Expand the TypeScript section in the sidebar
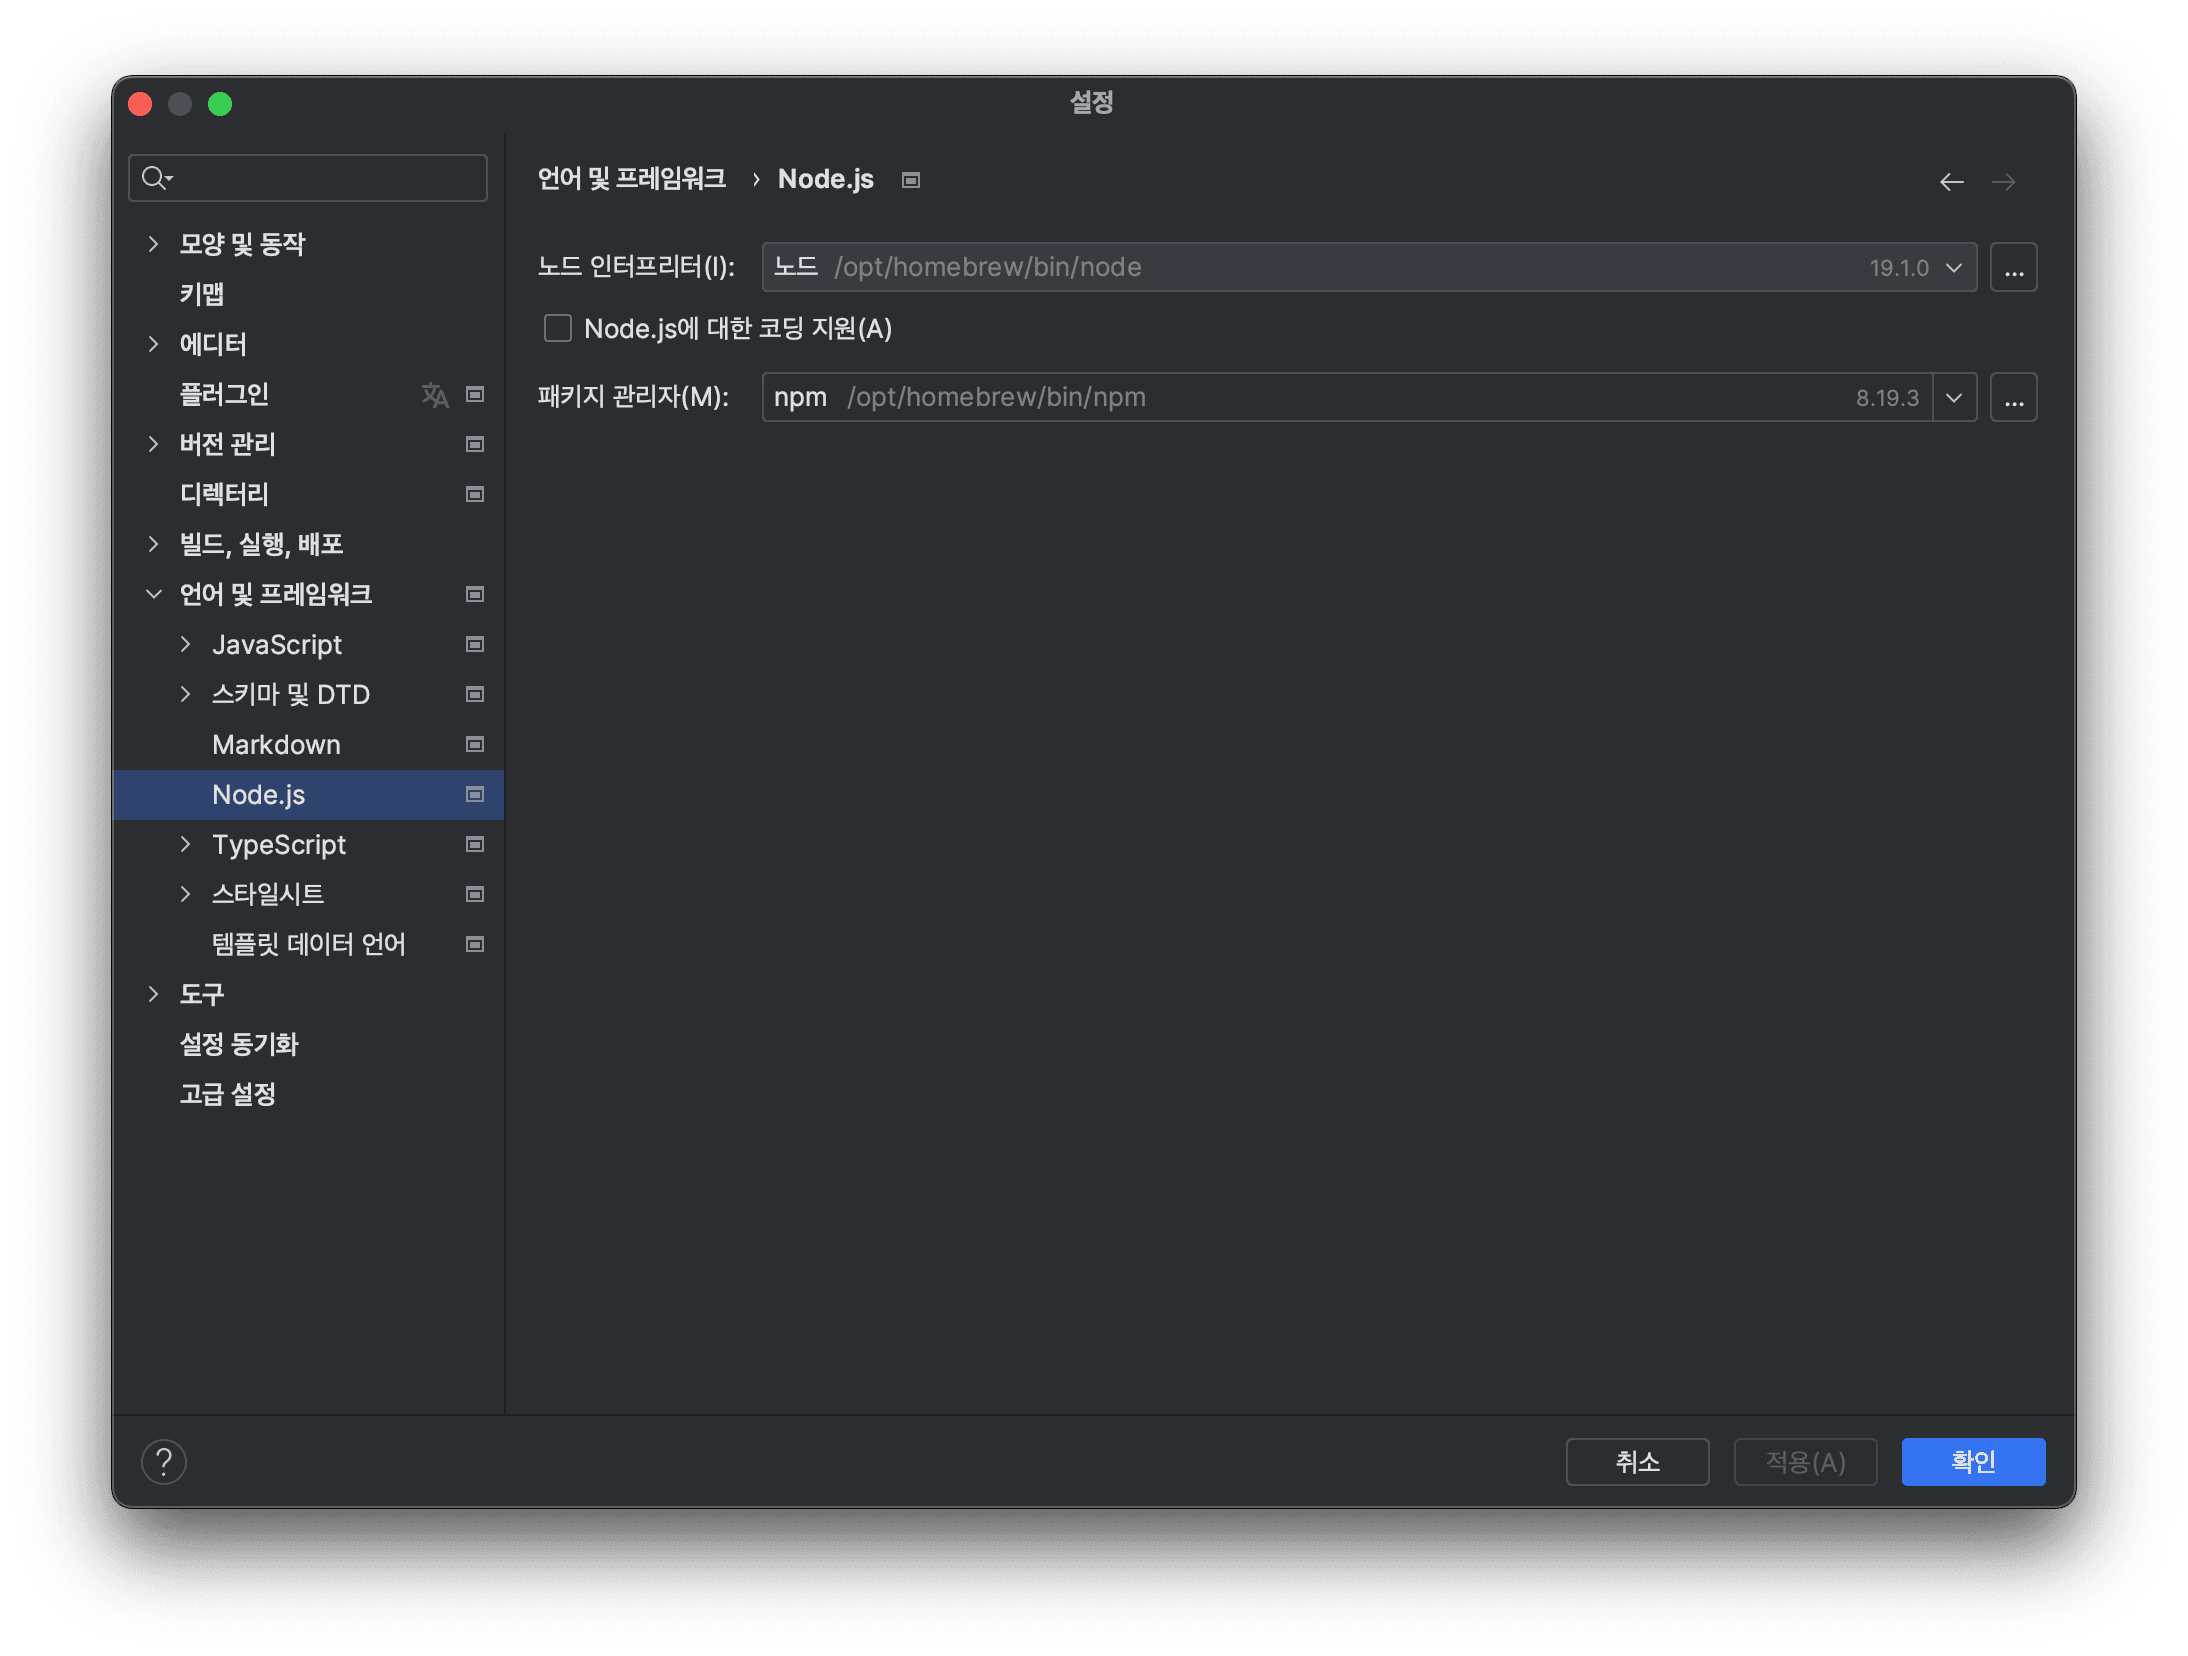Image resolution: width=2188 pixels, height=1656 pixels. click(x=186, y=844)
